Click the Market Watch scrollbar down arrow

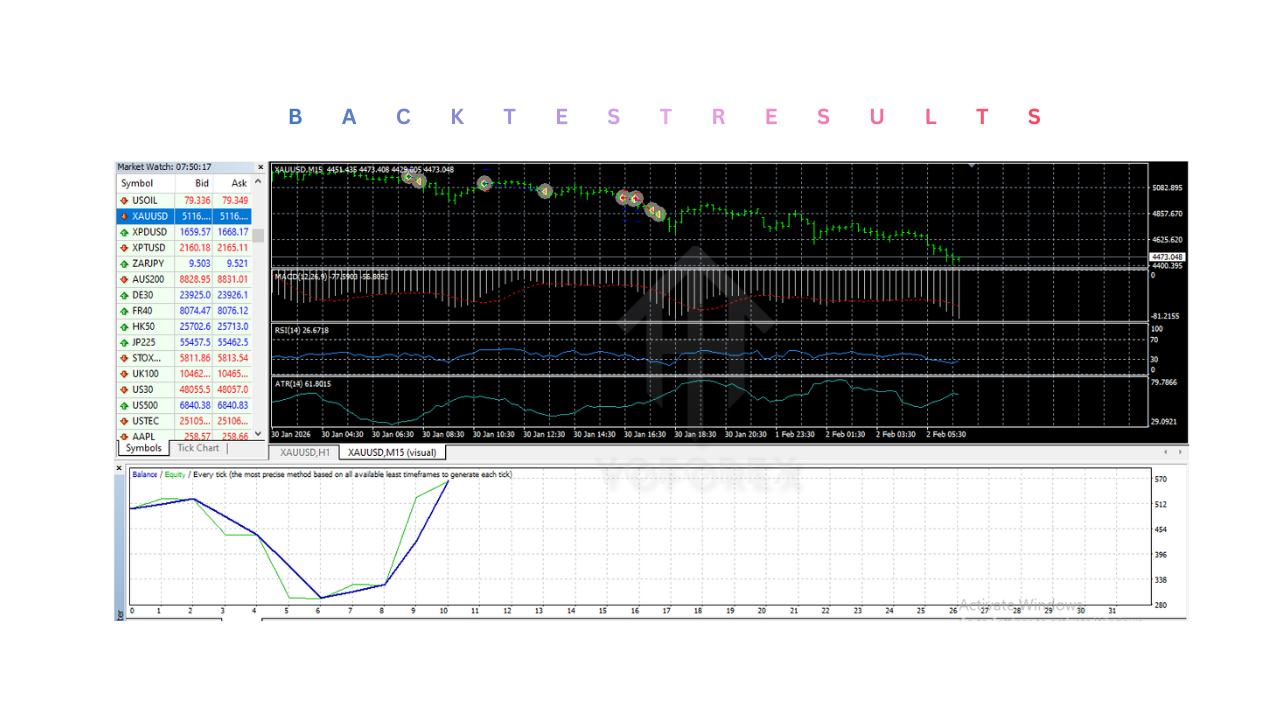click(257, 434)
